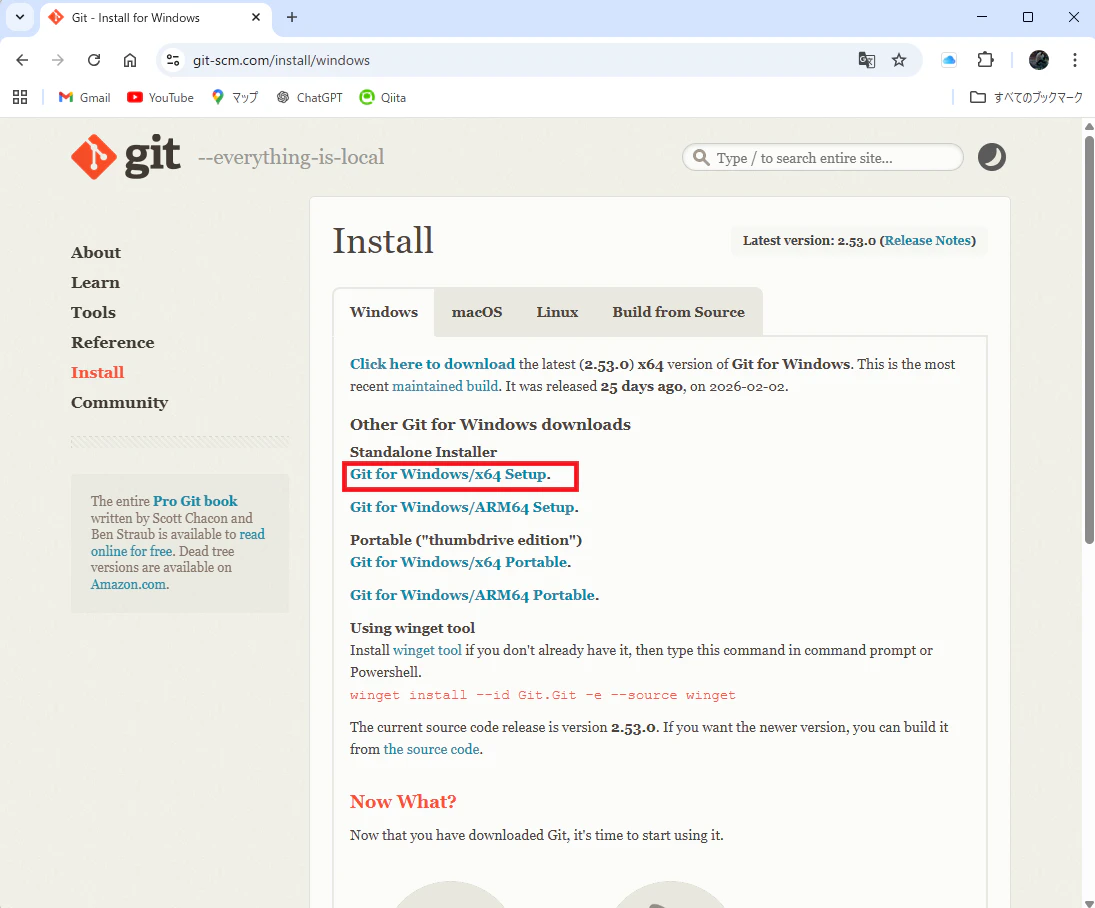The height and width of the screenshot is (908, 1095).
Task: Open the extensions puzzle icon
Action: coord(985,60)
